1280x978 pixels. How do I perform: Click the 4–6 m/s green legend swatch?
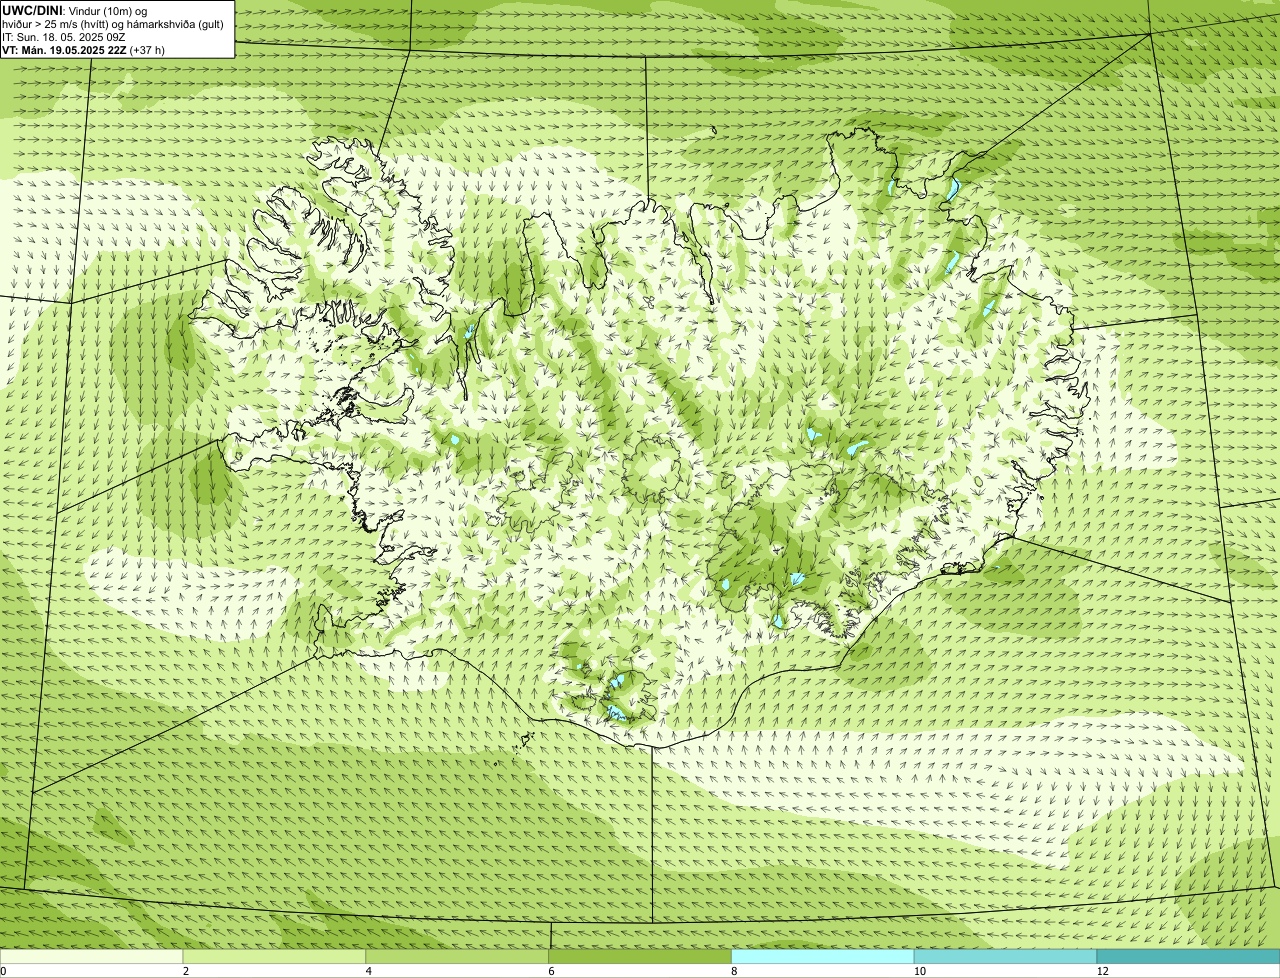click(x=458, y=957)
